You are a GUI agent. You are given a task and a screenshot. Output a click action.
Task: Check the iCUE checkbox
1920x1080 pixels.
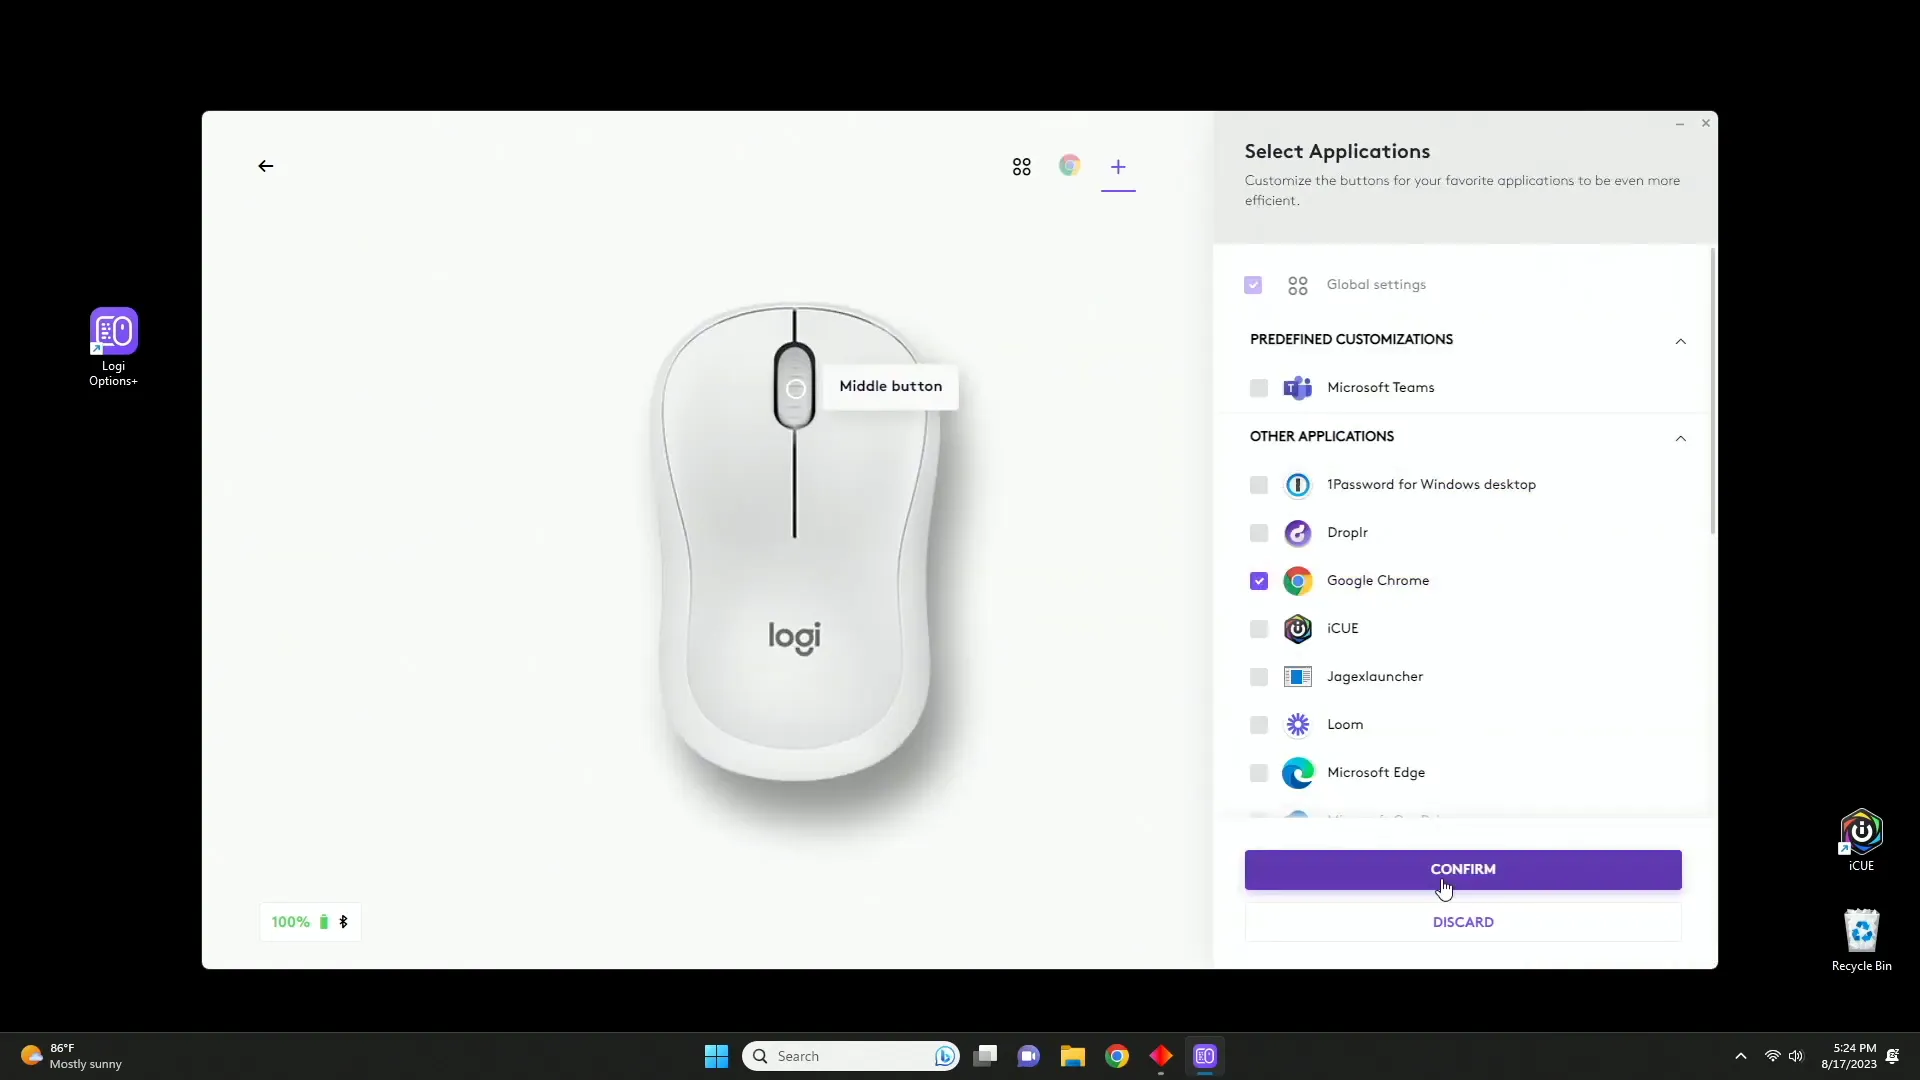(1259, 629)
